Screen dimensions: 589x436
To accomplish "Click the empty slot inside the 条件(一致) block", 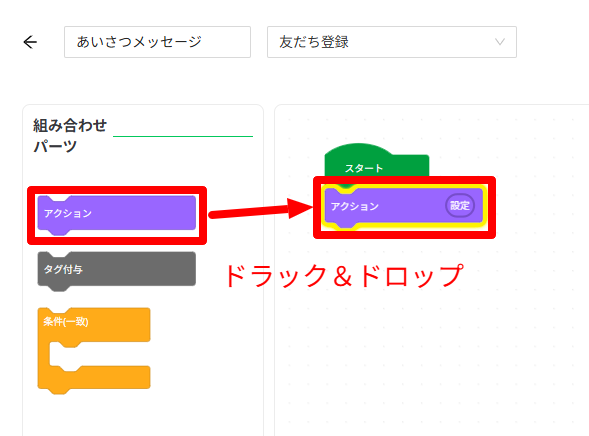I will pyautogui.click(x=100, y=354).
